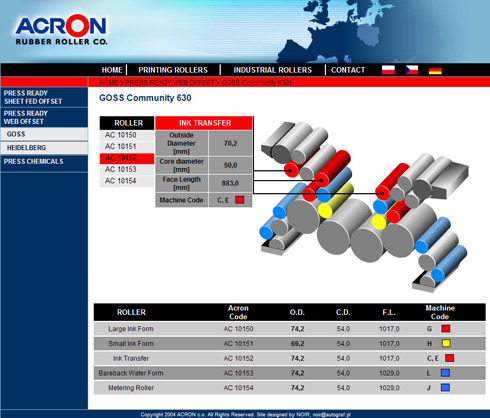Click red machine code swatch in Ink Transfer table row
Screen dimensions: 490x418
tap(449, 358)
